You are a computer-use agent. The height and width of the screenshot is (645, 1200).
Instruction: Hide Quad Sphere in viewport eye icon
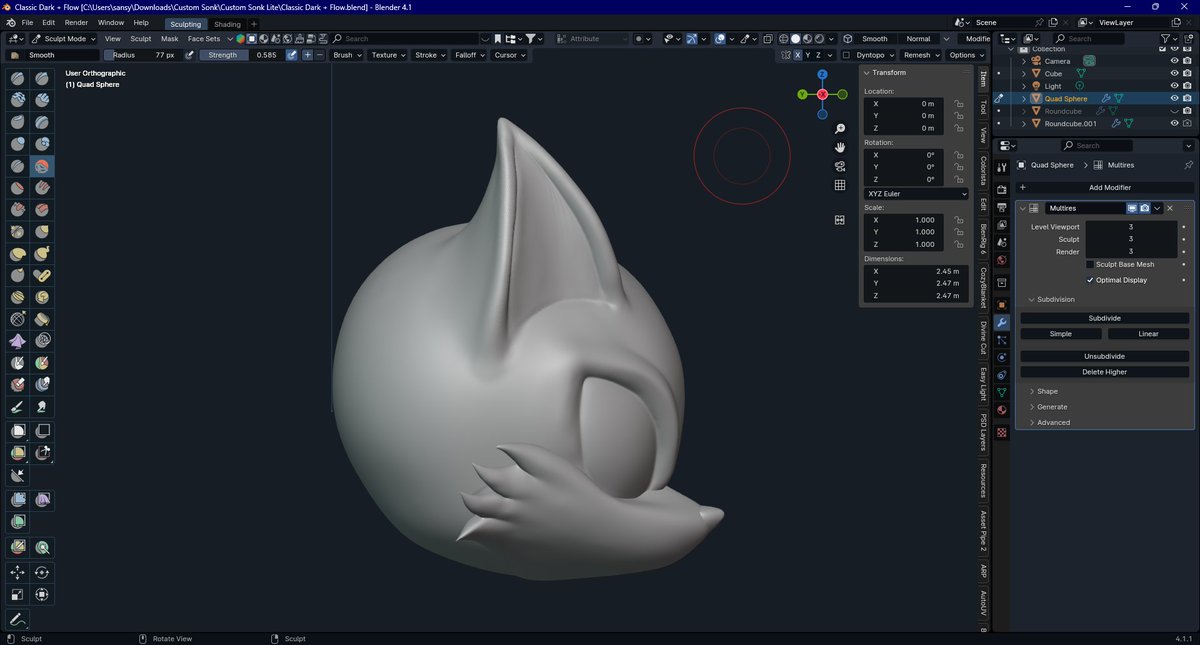coord(1174,99)
